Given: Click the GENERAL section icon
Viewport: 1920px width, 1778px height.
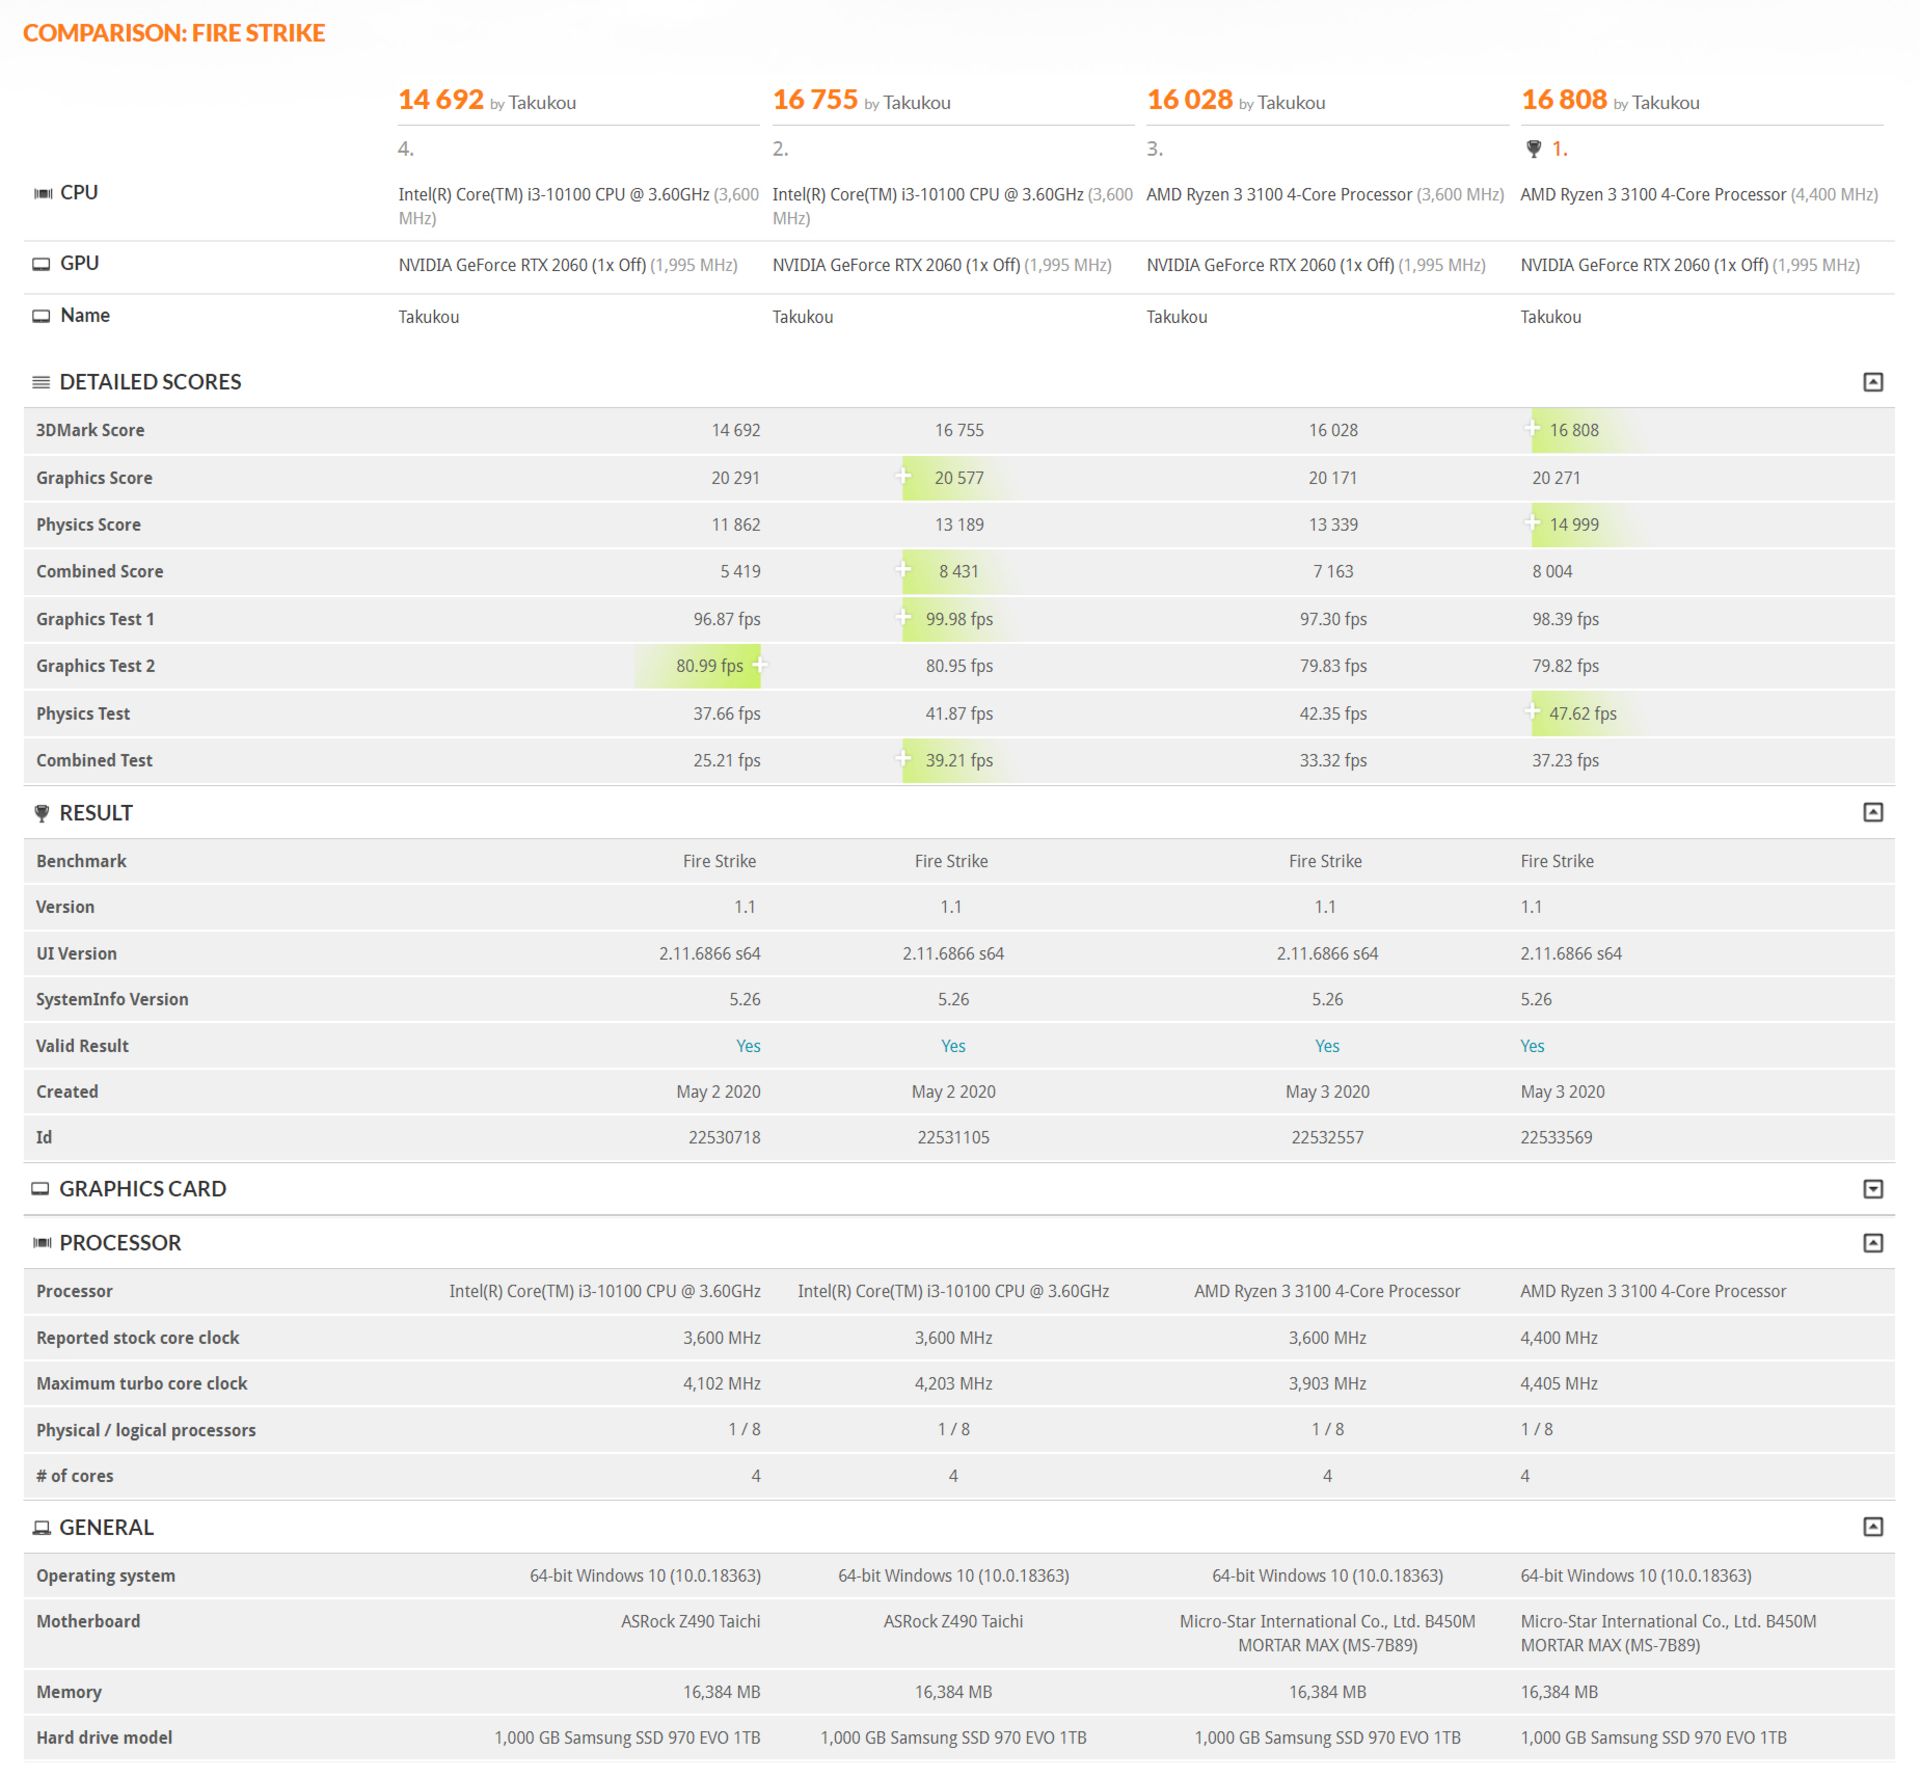Looking at the screenshot, I should click(x=41, y=1527).
